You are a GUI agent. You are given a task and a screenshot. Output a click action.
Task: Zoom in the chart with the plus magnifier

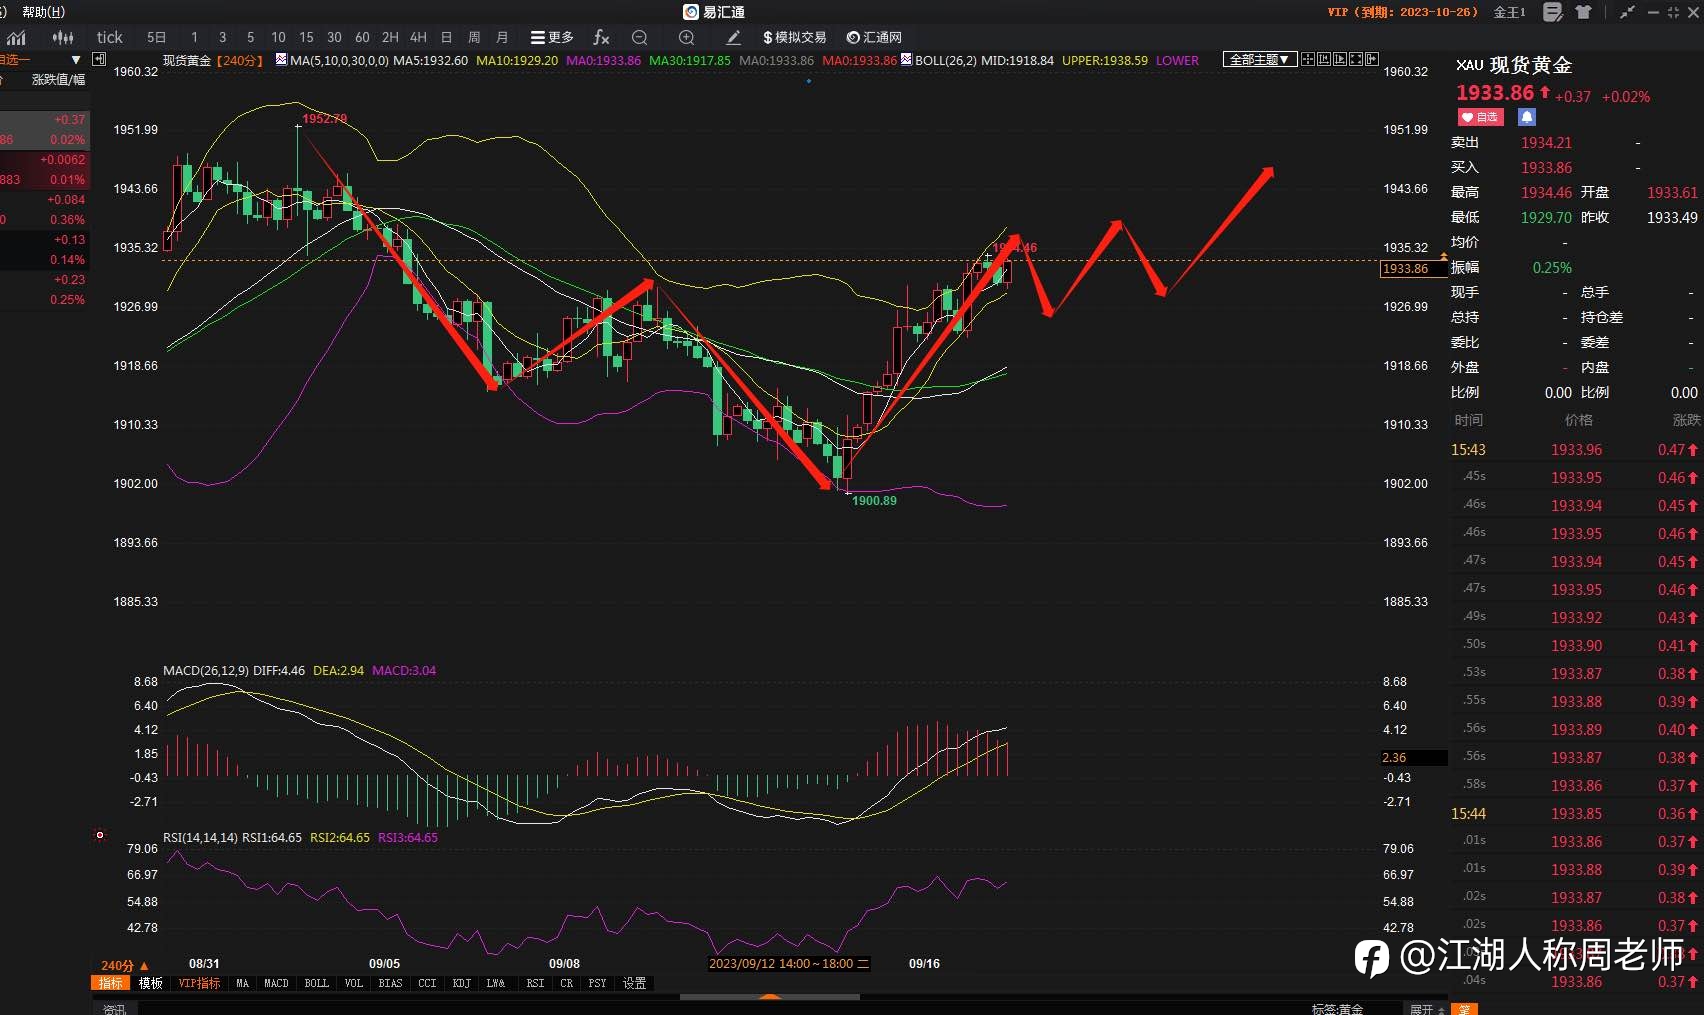pyautogui.click(x=686, y=37)
